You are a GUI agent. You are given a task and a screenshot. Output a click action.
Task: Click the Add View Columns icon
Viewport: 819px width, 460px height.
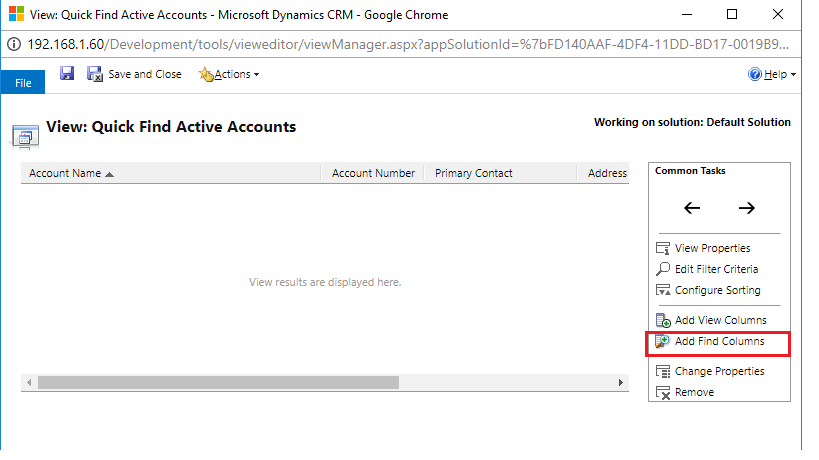tap(662, 320)
